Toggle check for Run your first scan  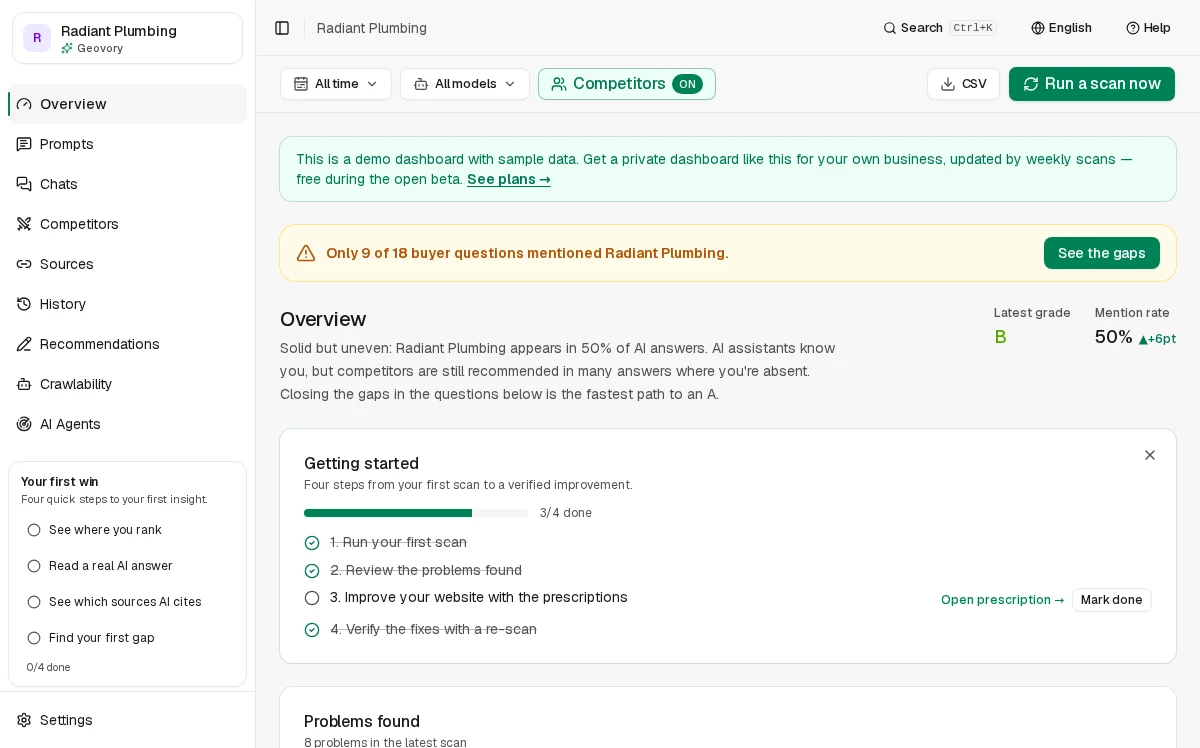(x=312, y=543)
